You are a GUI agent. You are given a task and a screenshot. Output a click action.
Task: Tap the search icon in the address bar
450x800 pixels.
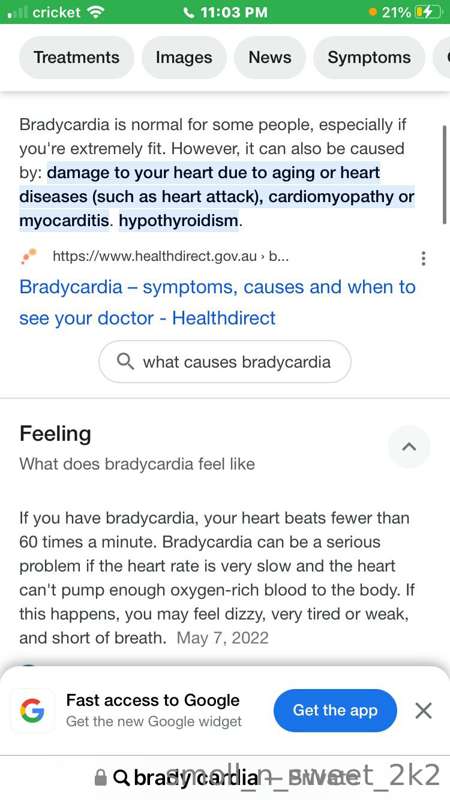pyautogui.click(x=120, y=778)
